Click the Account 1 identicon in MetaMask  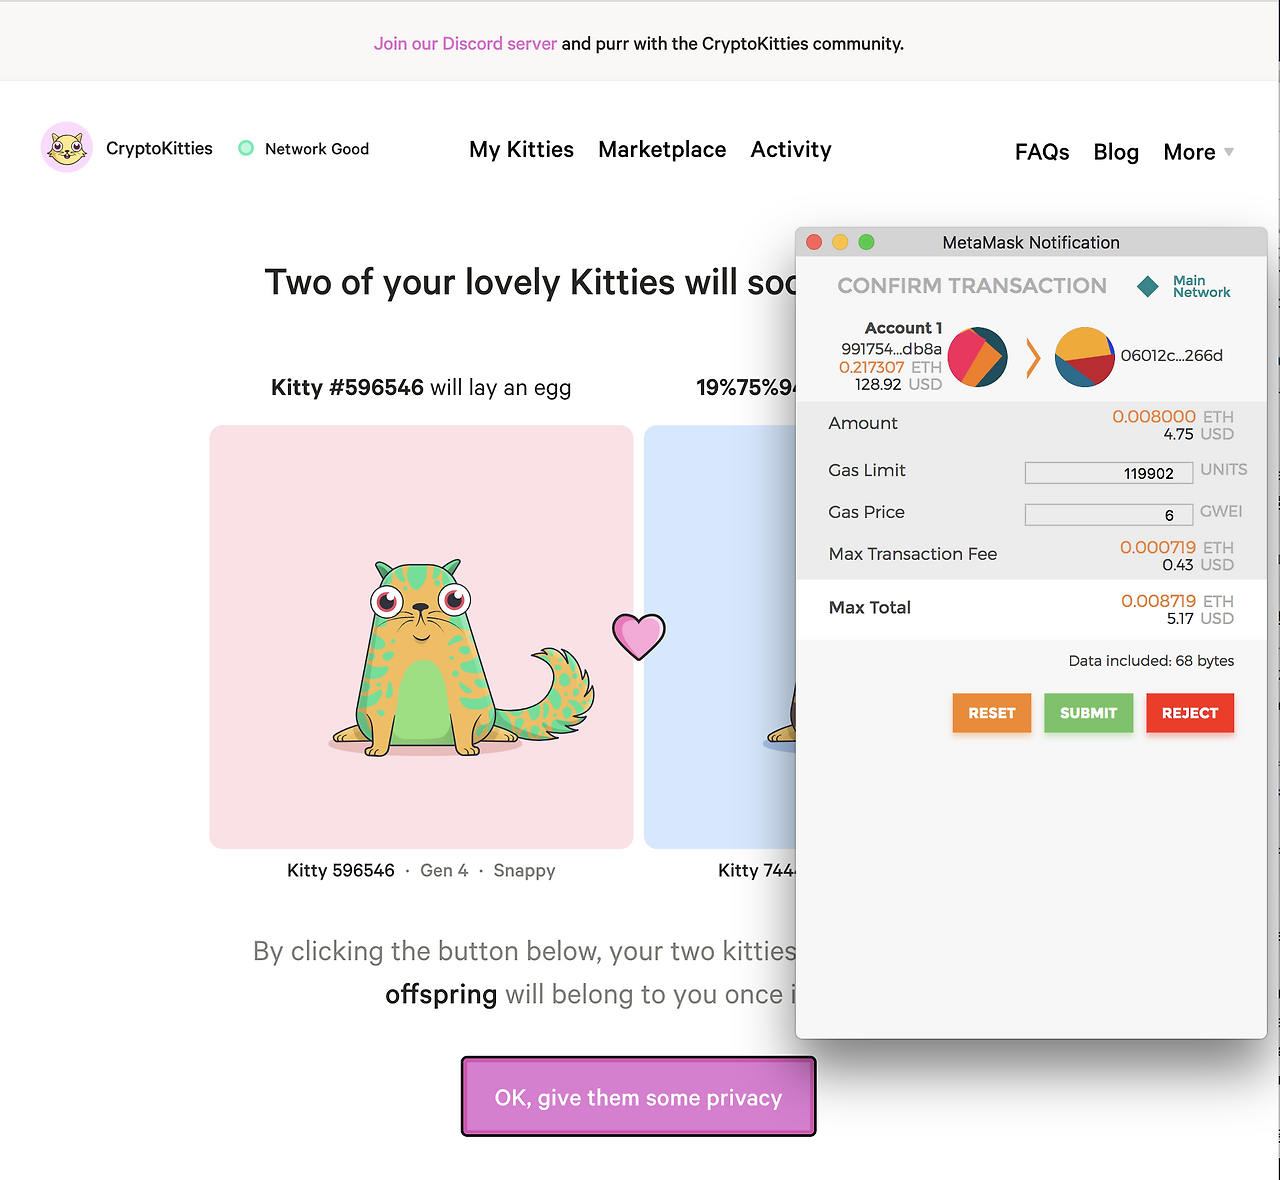click(977, 357)
